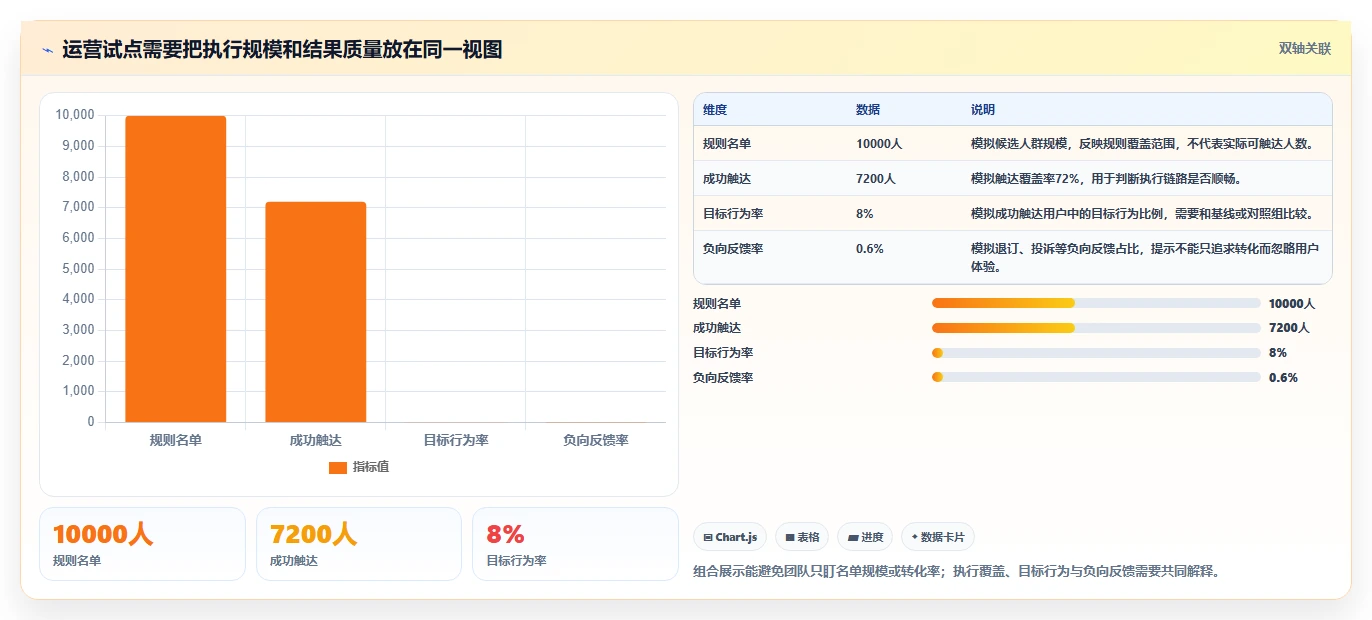Click the 规则名单 progress bar
Image resolution: width=1372 pixels, height=620 pixels.
(1096, 303)
